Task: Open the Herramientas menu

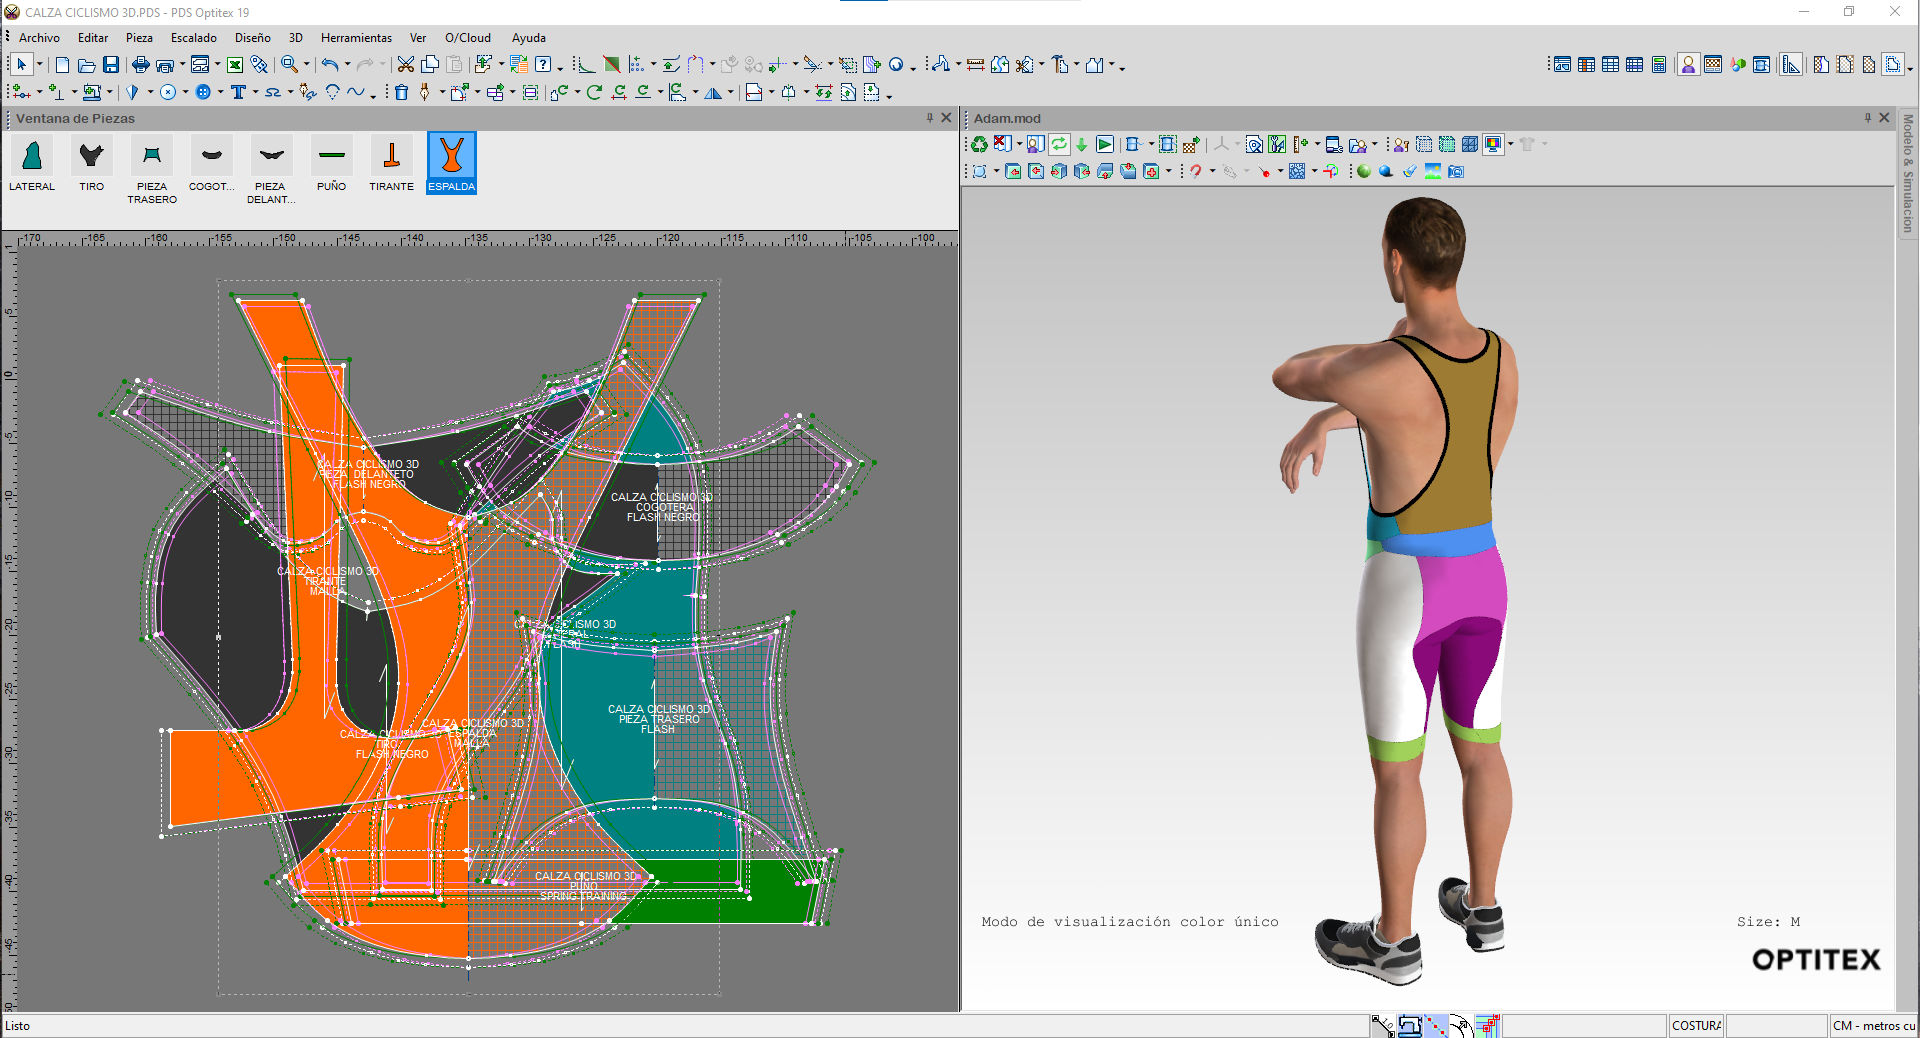Action: pyautogui.click(x=356, y=38)
